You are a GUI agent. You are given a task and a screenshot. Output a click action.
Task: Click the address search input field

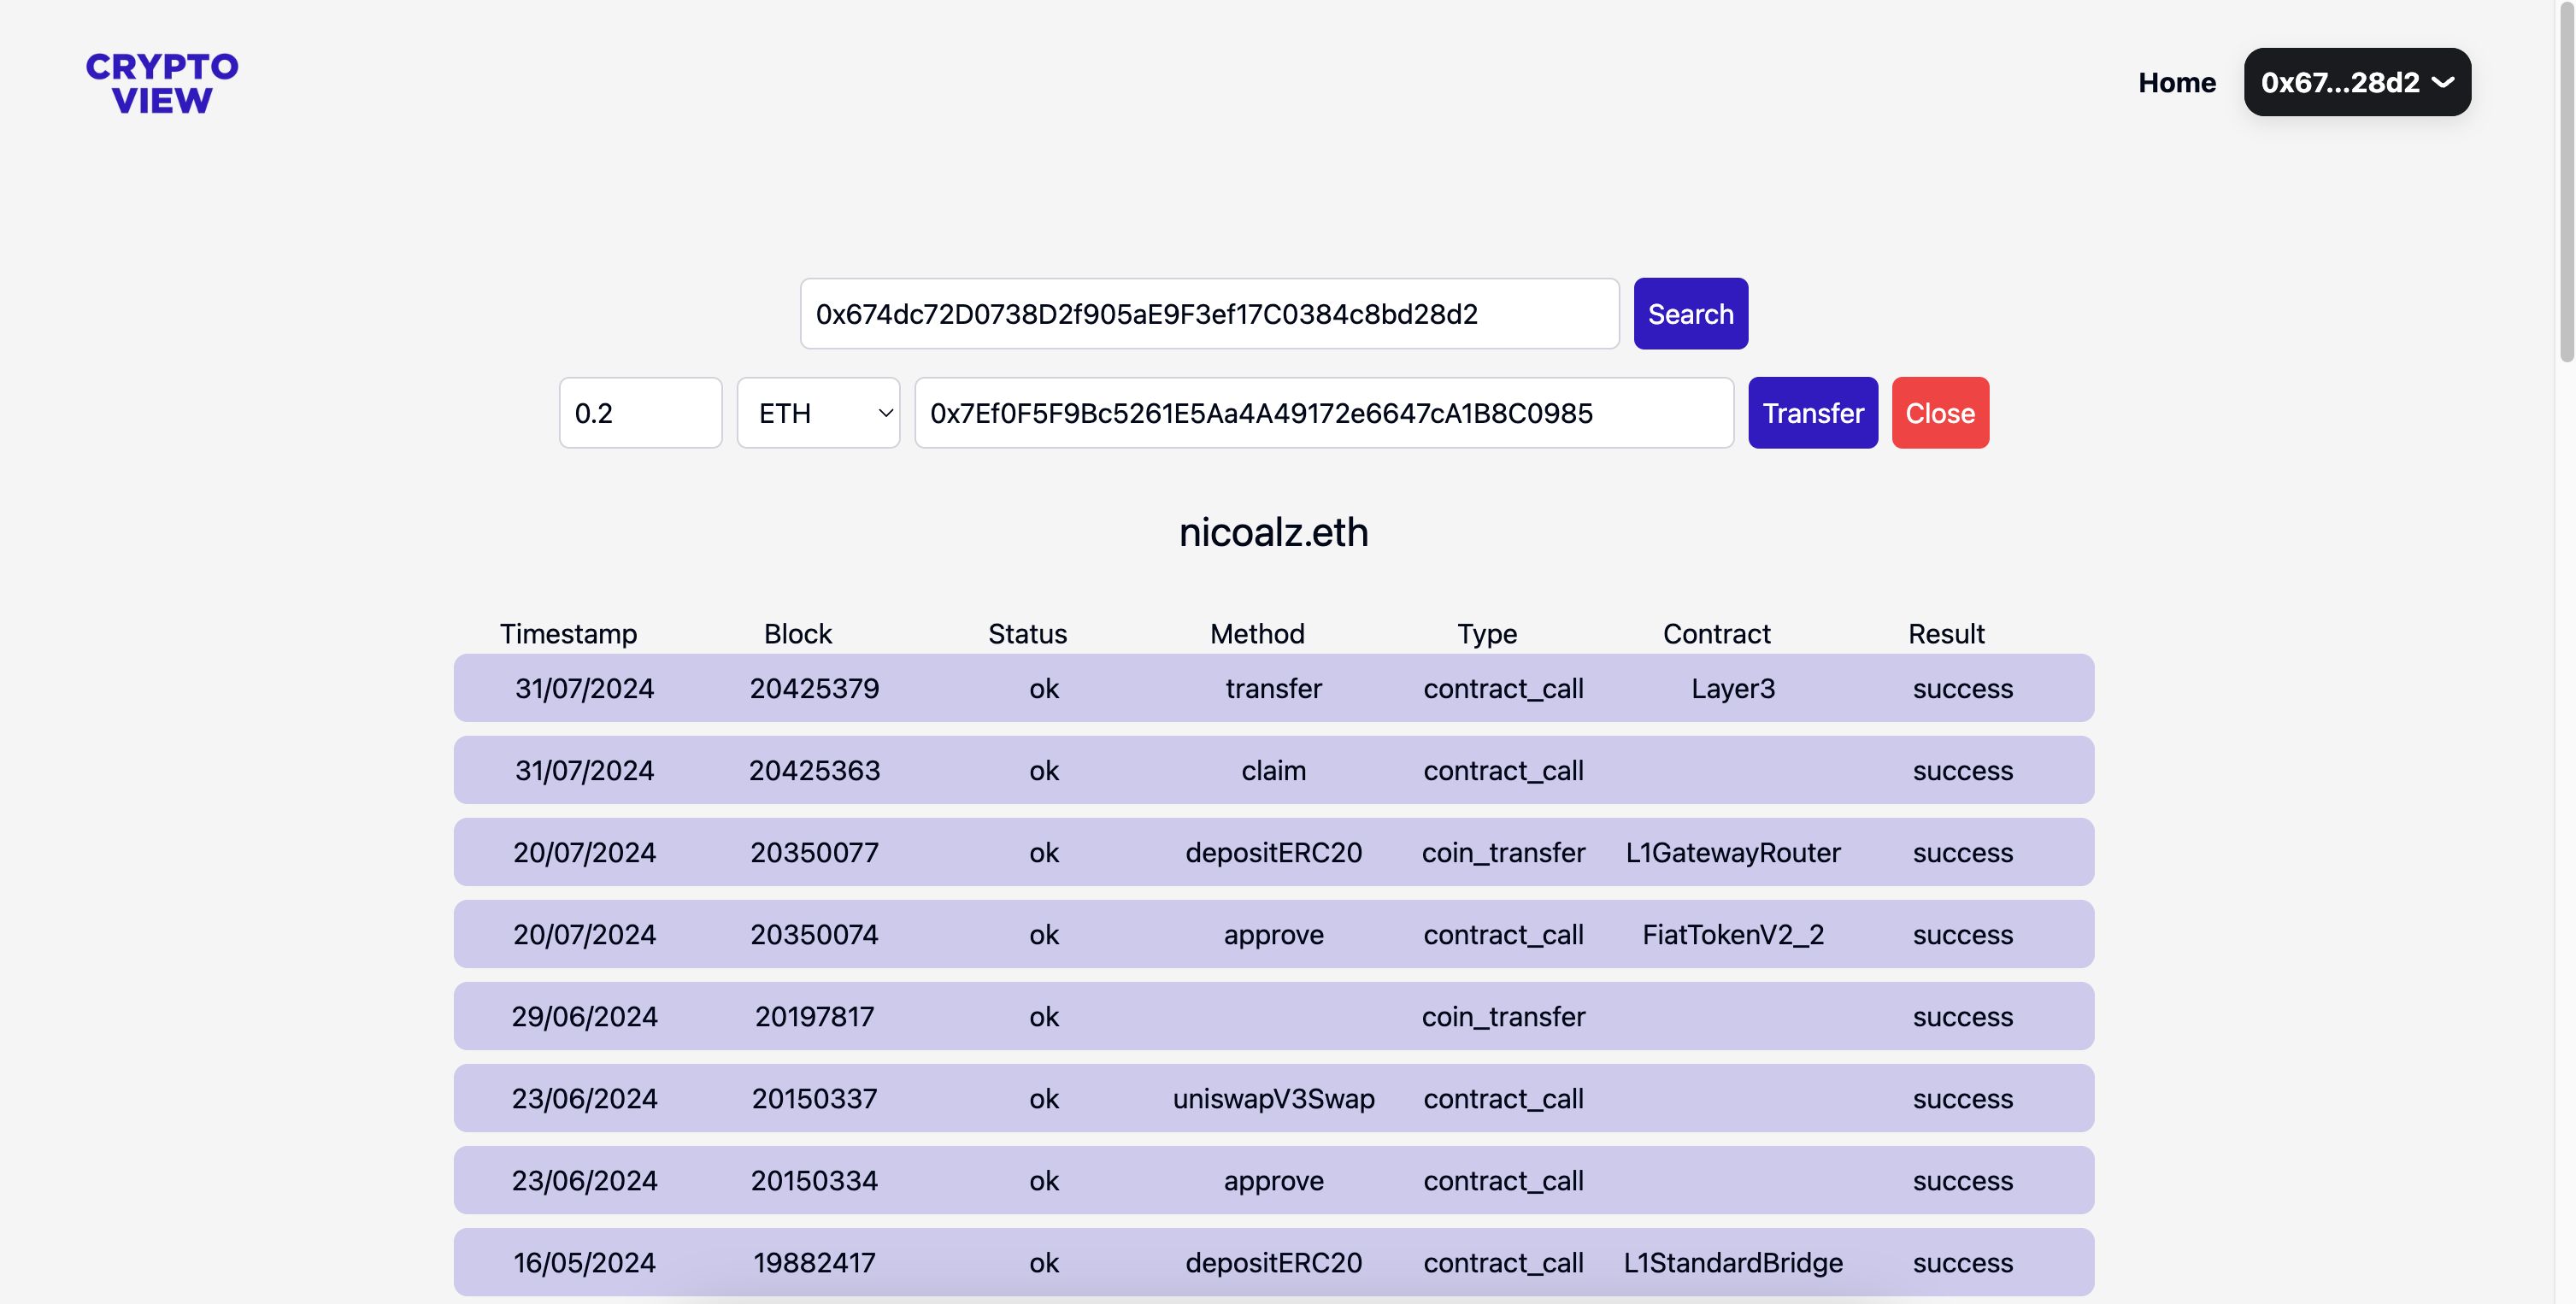tap(1209, 314)
